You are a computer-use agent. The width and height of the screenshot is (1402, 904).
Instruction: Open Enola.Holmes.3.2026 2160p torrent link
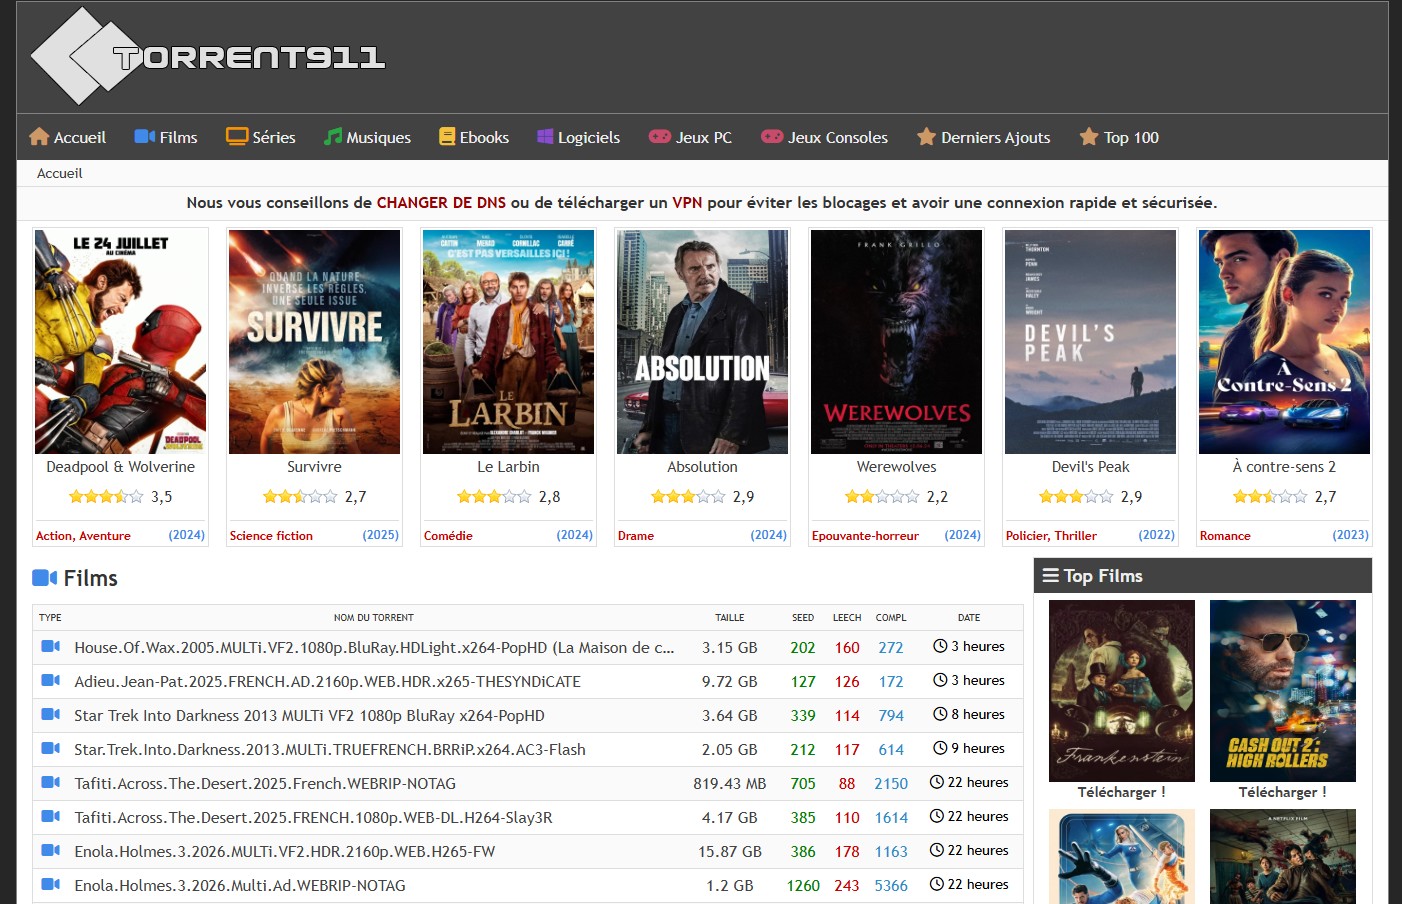pos(285,852)
